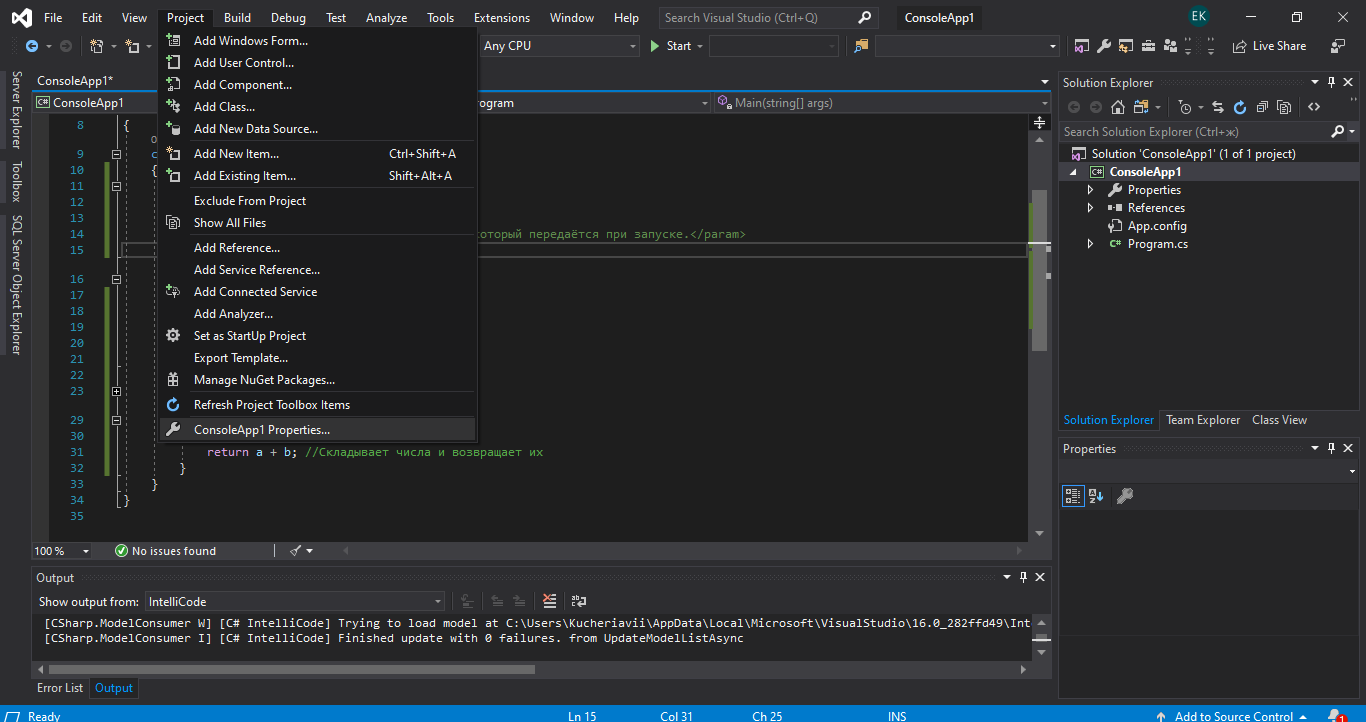Open Main(string[] args) member dropdown
1366x722 pixels.
coord(881,103)
